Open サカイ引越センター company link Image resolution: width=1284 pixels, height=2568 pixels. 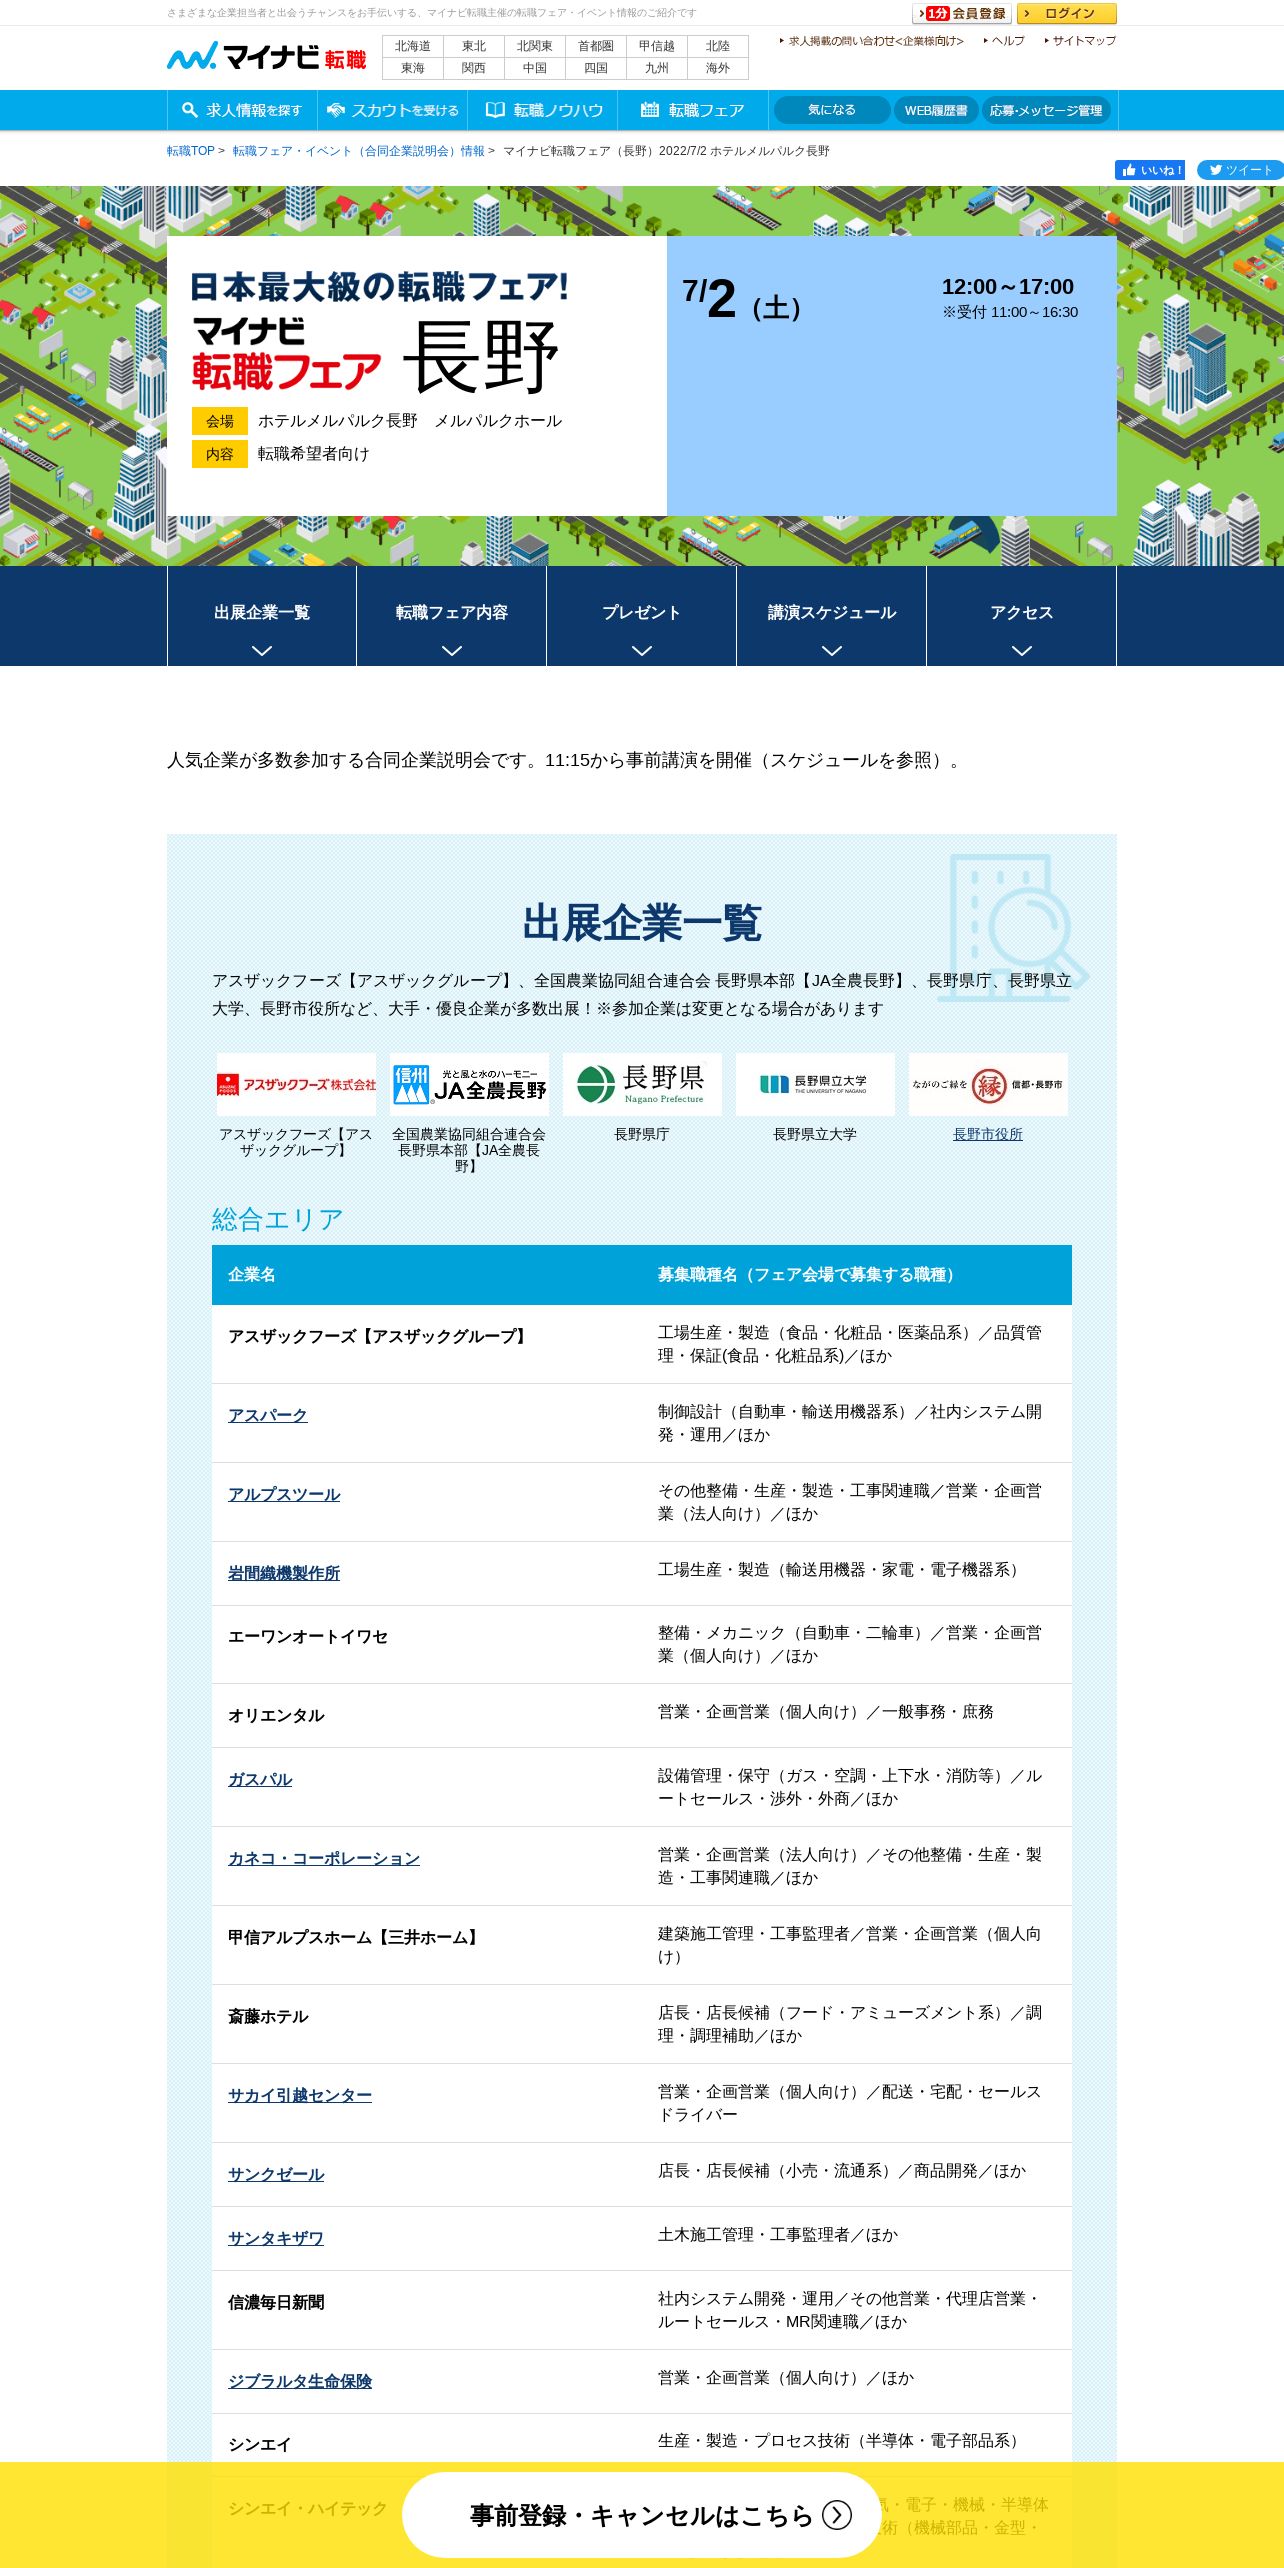300,2095
